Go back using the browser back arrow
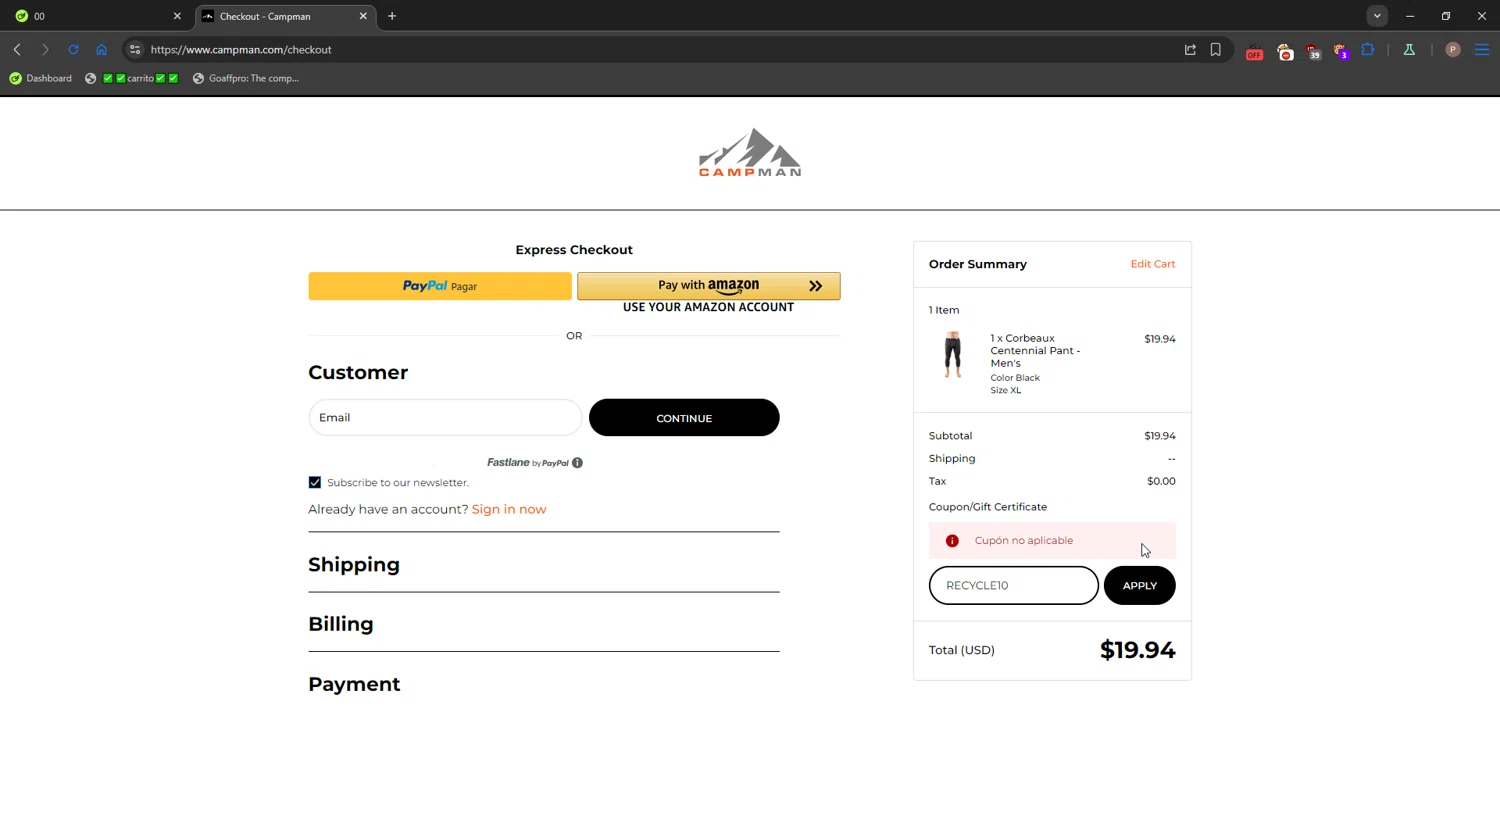This screenshot has height=813, width=1500. click(x=17, y=49)
